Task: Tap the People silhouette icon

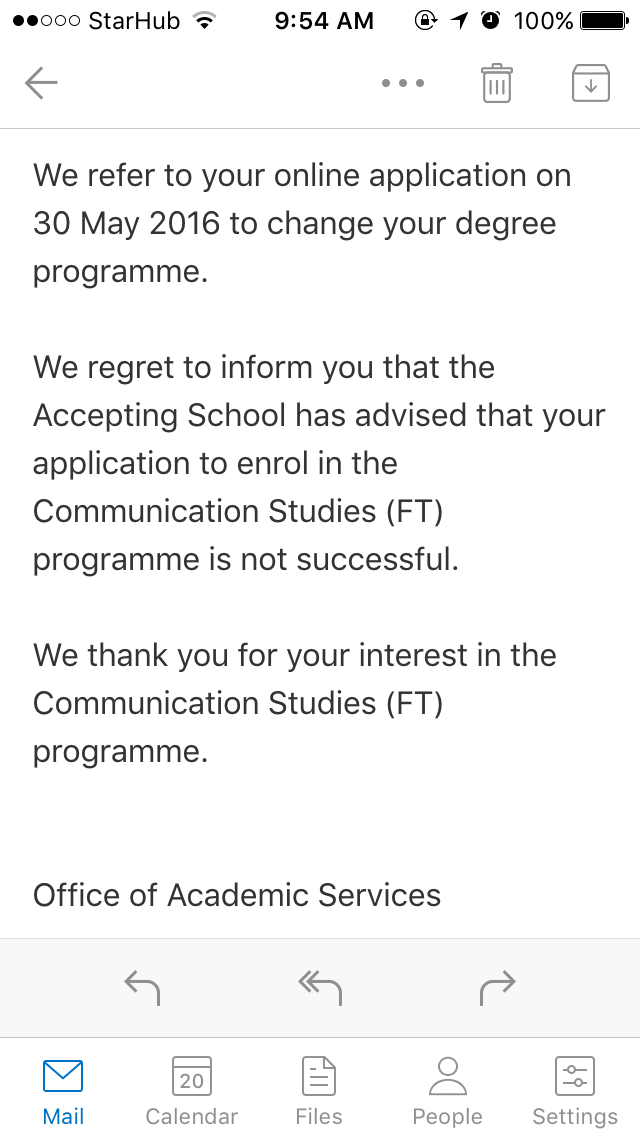Action: (x=446, y=1077)
